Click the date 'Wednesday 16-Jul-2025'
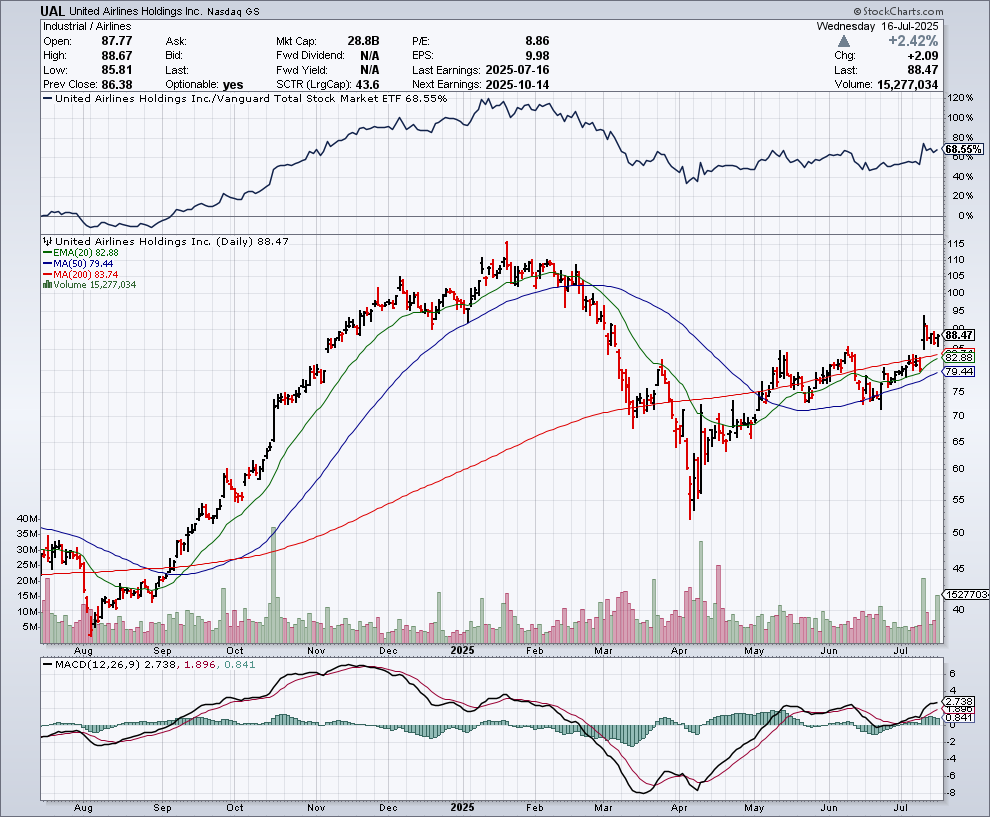 (878, 27)
